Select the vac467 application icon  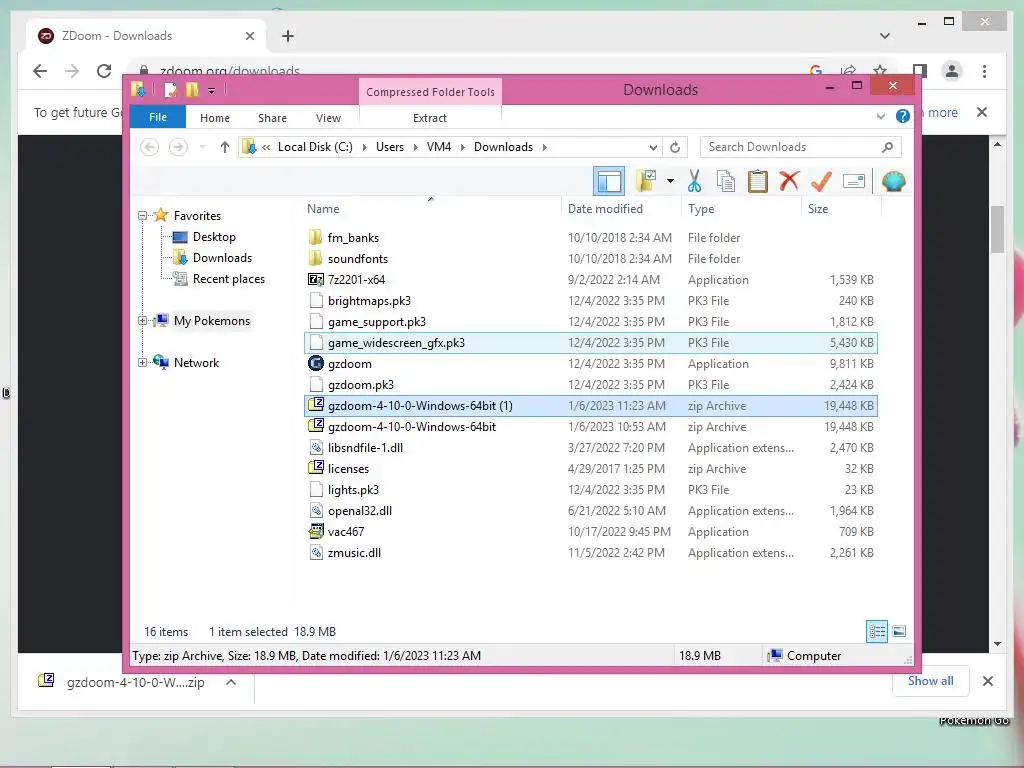click(315, 532)
